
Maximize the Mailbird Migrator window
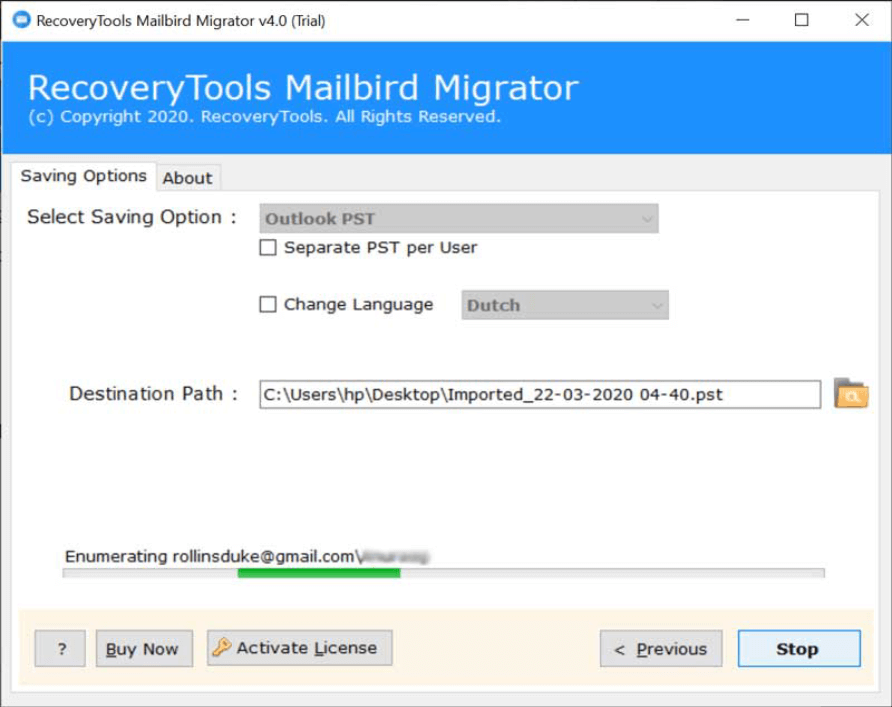tap(801, 20)
